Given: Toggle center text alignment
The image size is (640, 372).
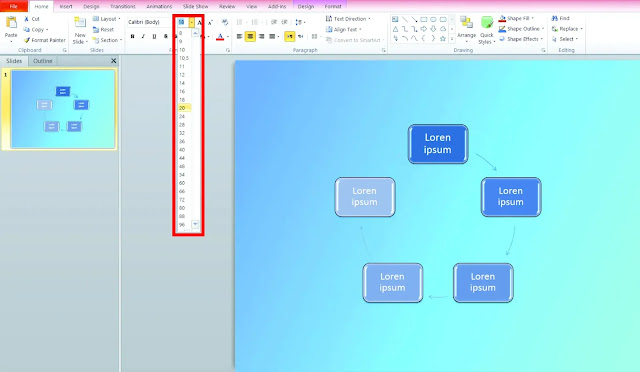Looking at the screenshot, I should (x=250, y=36).
